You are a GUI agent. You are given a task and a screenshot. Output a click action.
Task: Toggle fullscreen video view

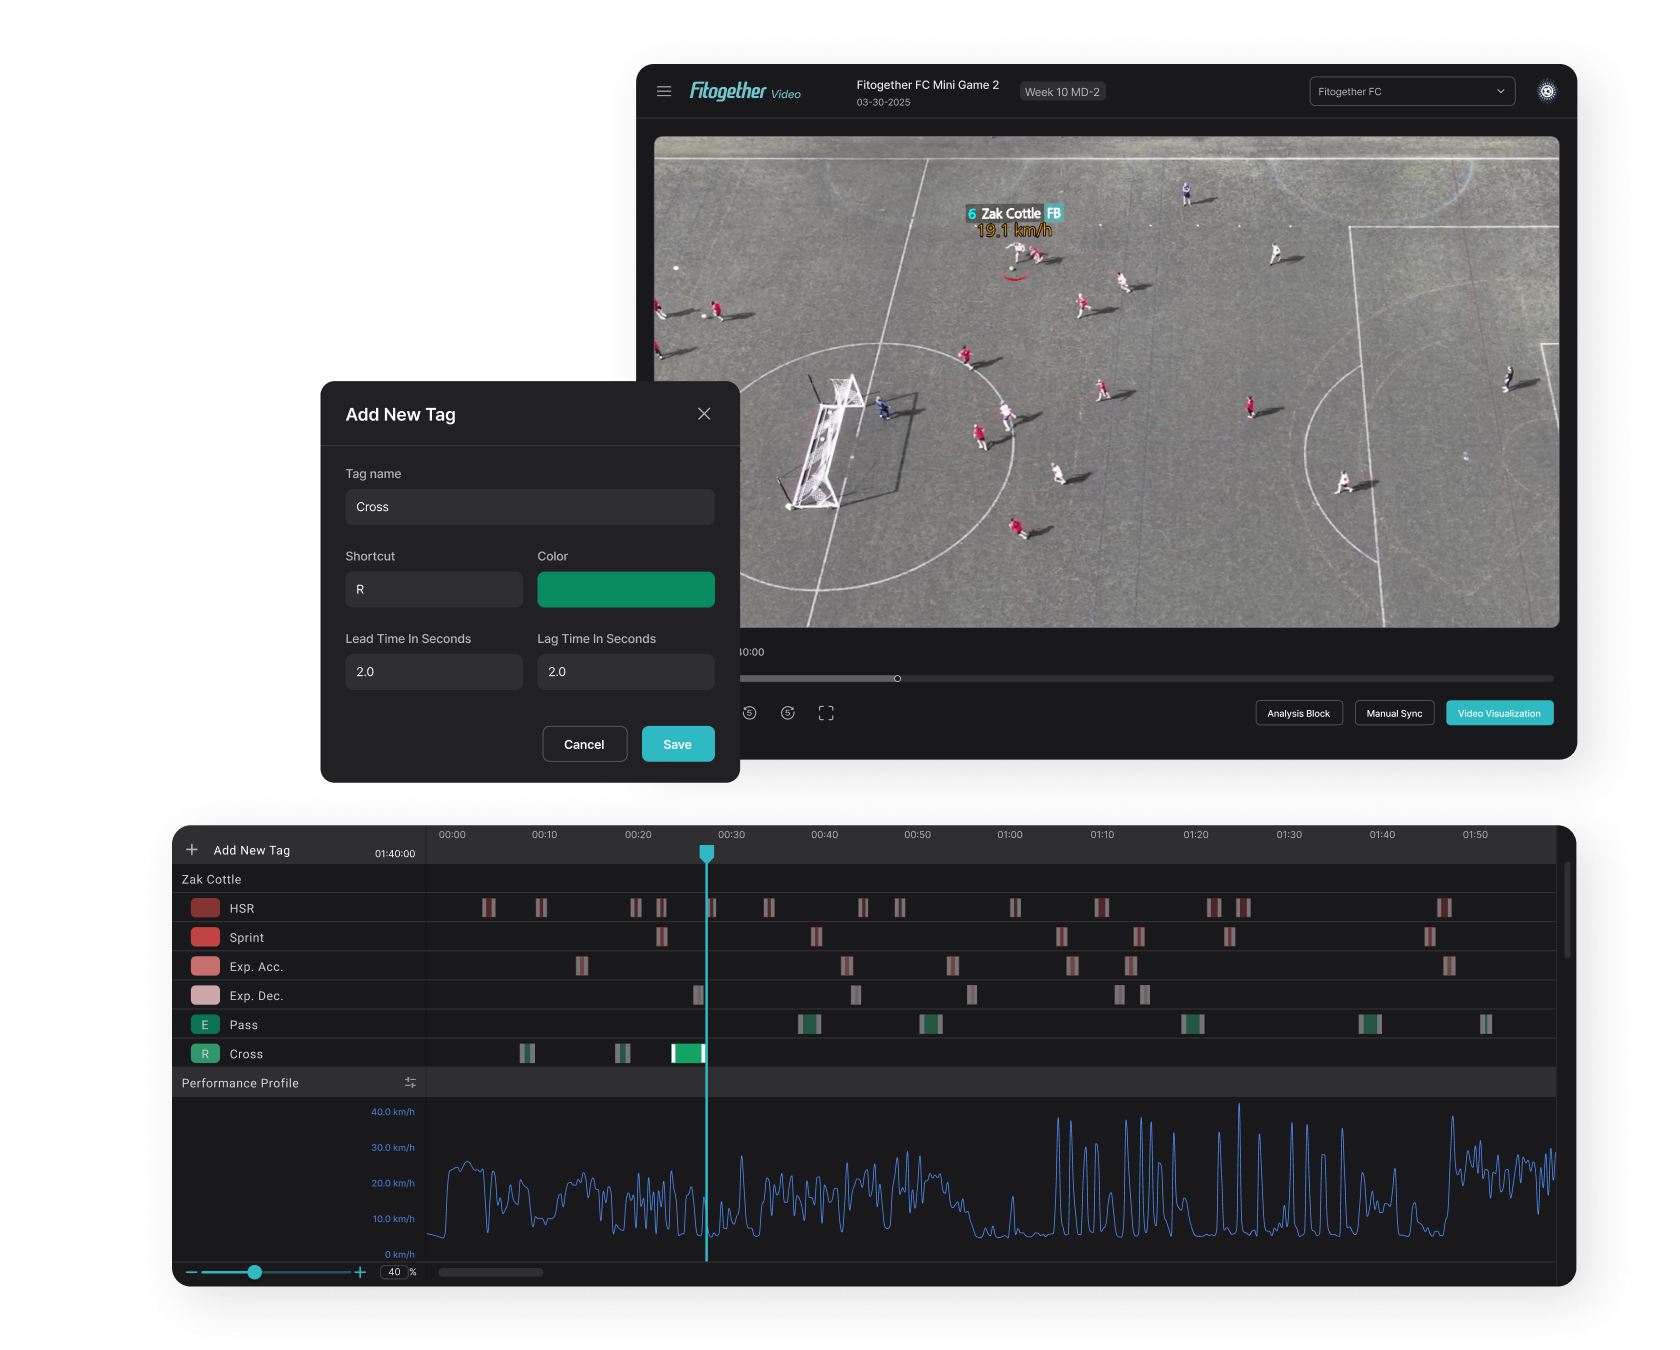point(826,713)
